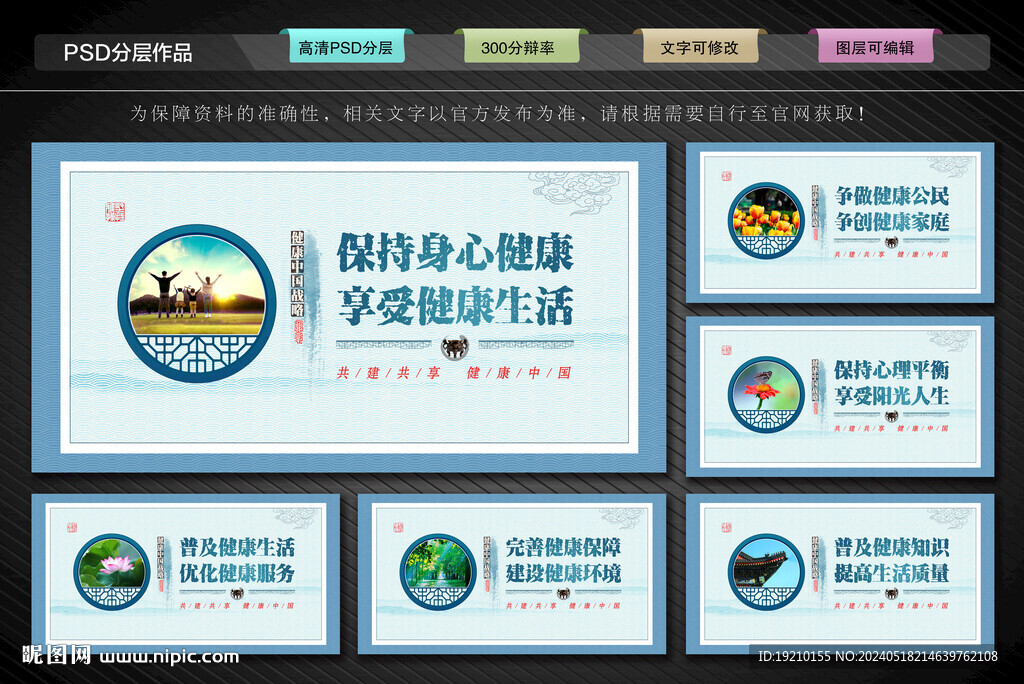Click the 提高生活质量 text line
Viewport: 1024px width, 684px height.
click(891, 573)
